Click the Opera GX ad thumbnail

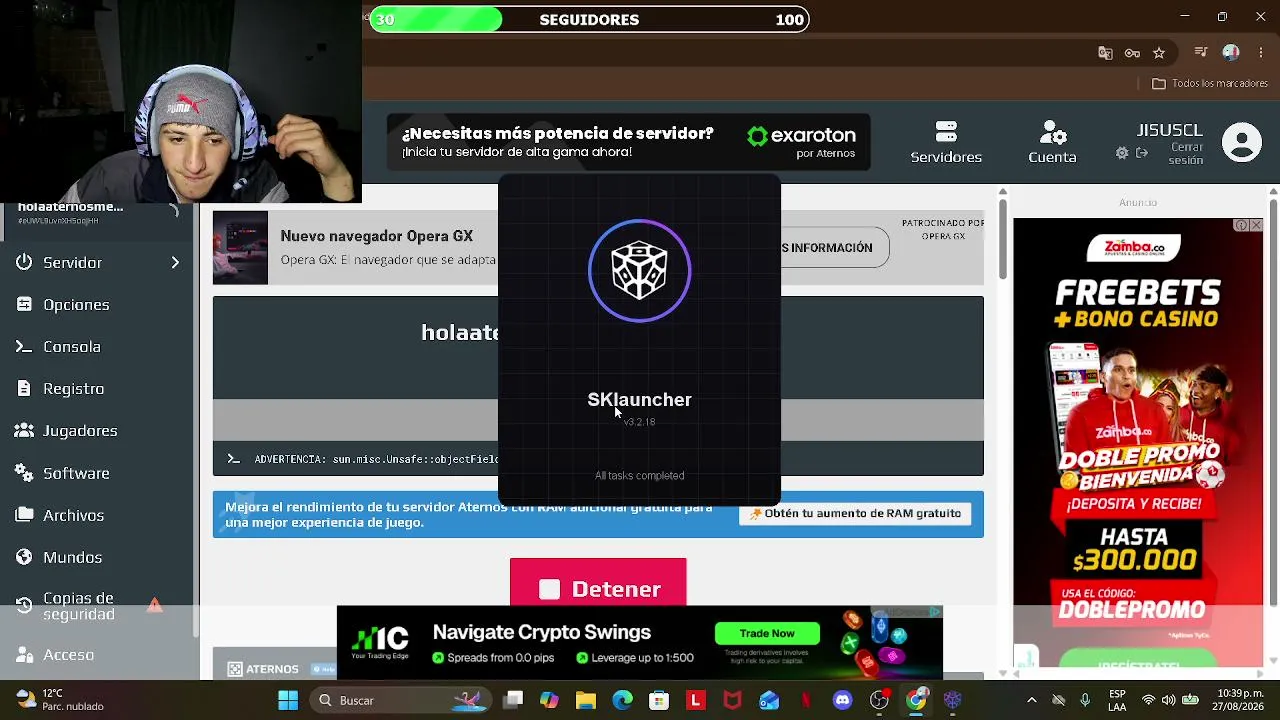240,248
